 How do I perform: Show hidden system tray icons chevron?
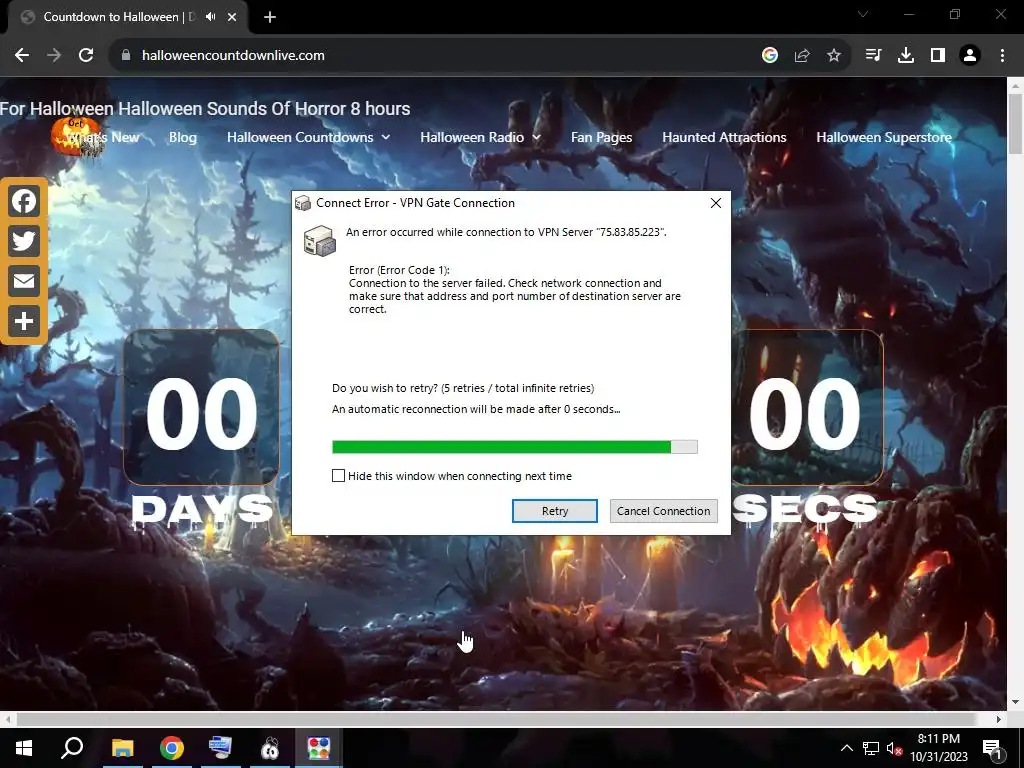846,748
